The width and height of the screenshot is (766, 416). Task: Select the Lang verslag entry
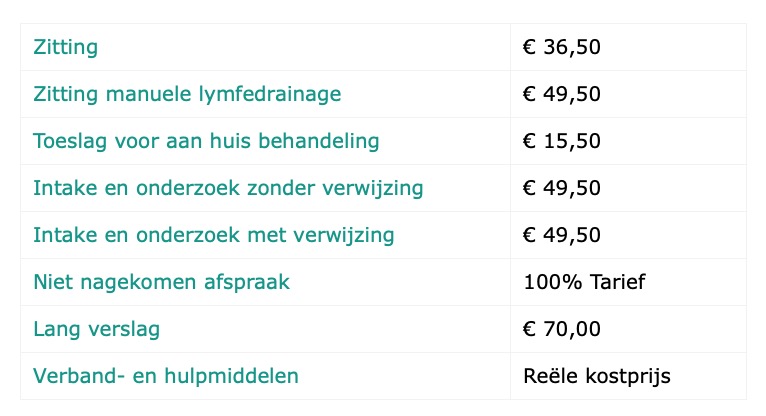click(97, 329)
